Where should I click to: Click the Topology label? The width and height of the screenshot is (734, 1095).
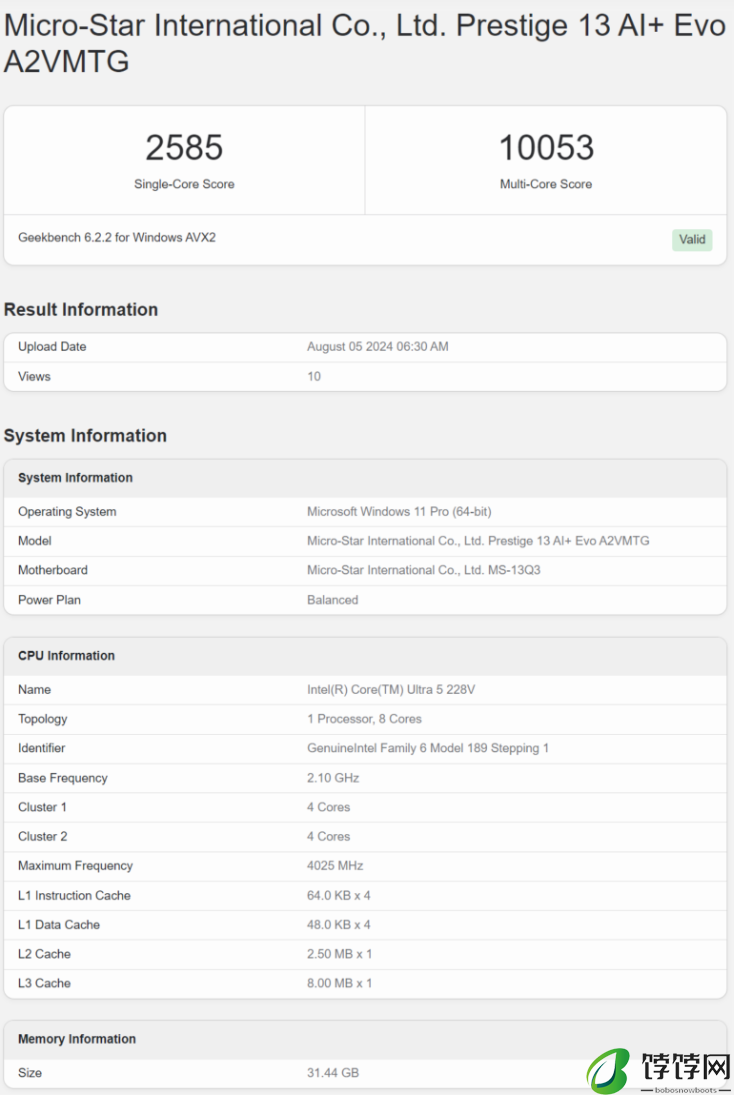pos(43,719)
